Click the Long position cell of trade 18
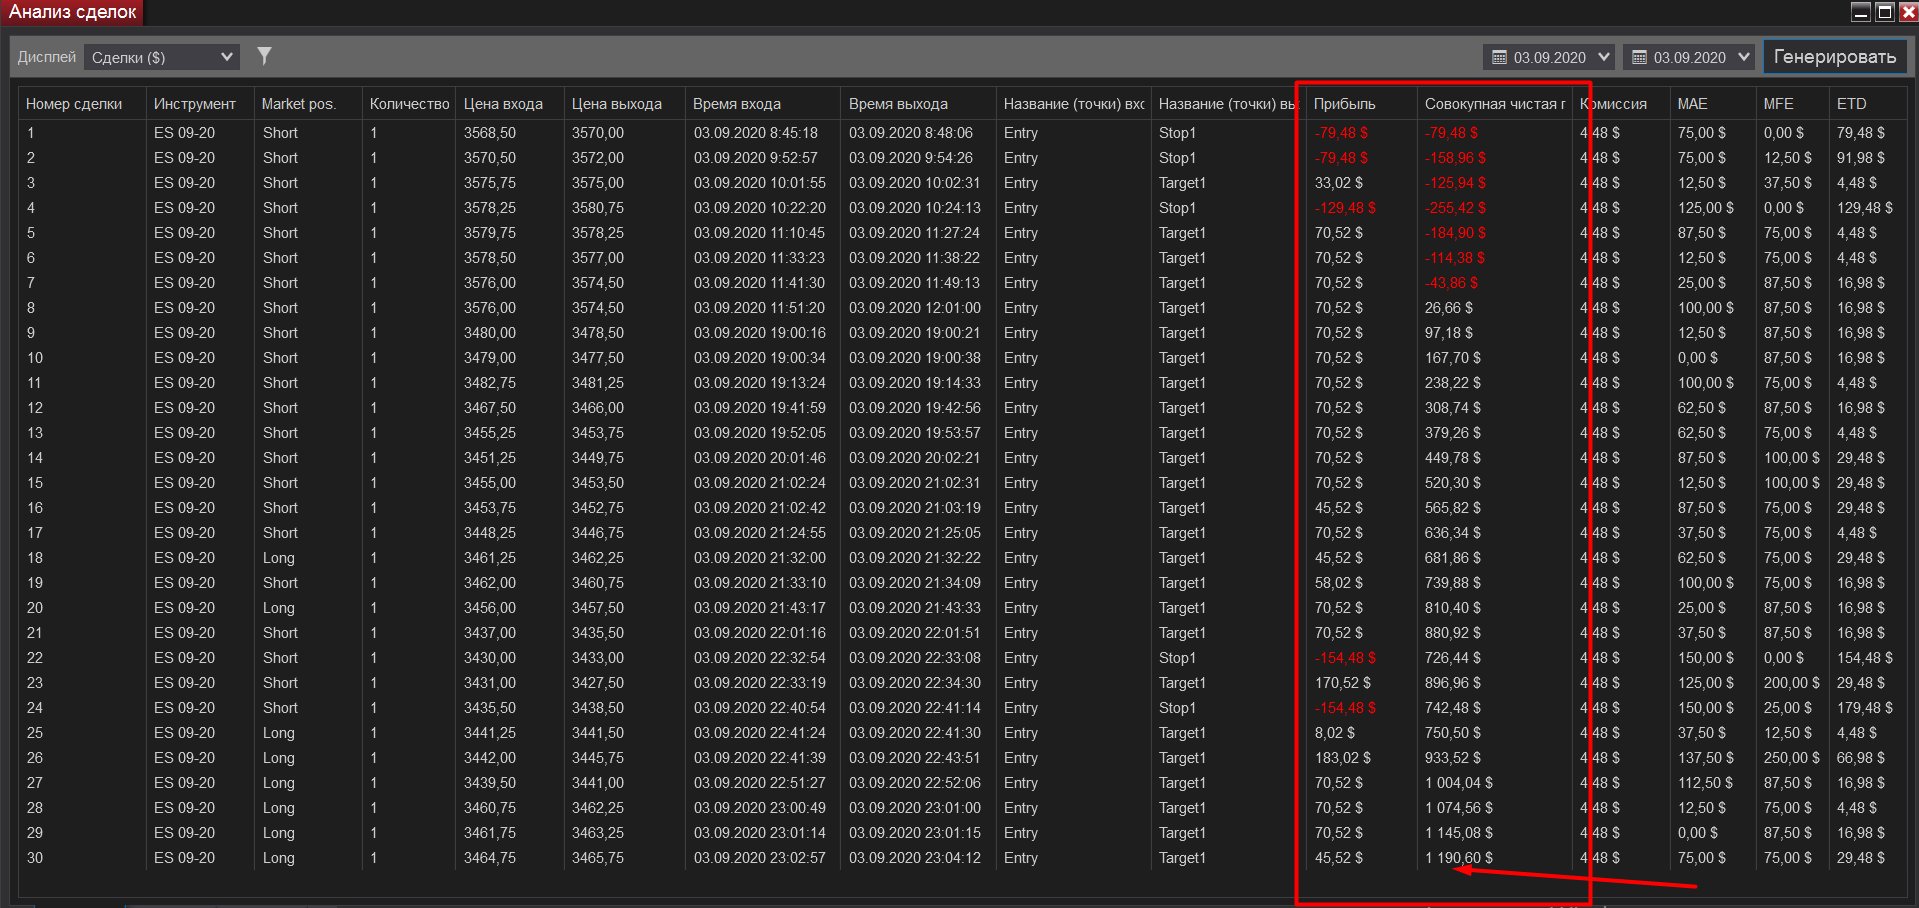The height and width of the screenshot is (908, 1919). pyautogui.click(x=279, y=558)
